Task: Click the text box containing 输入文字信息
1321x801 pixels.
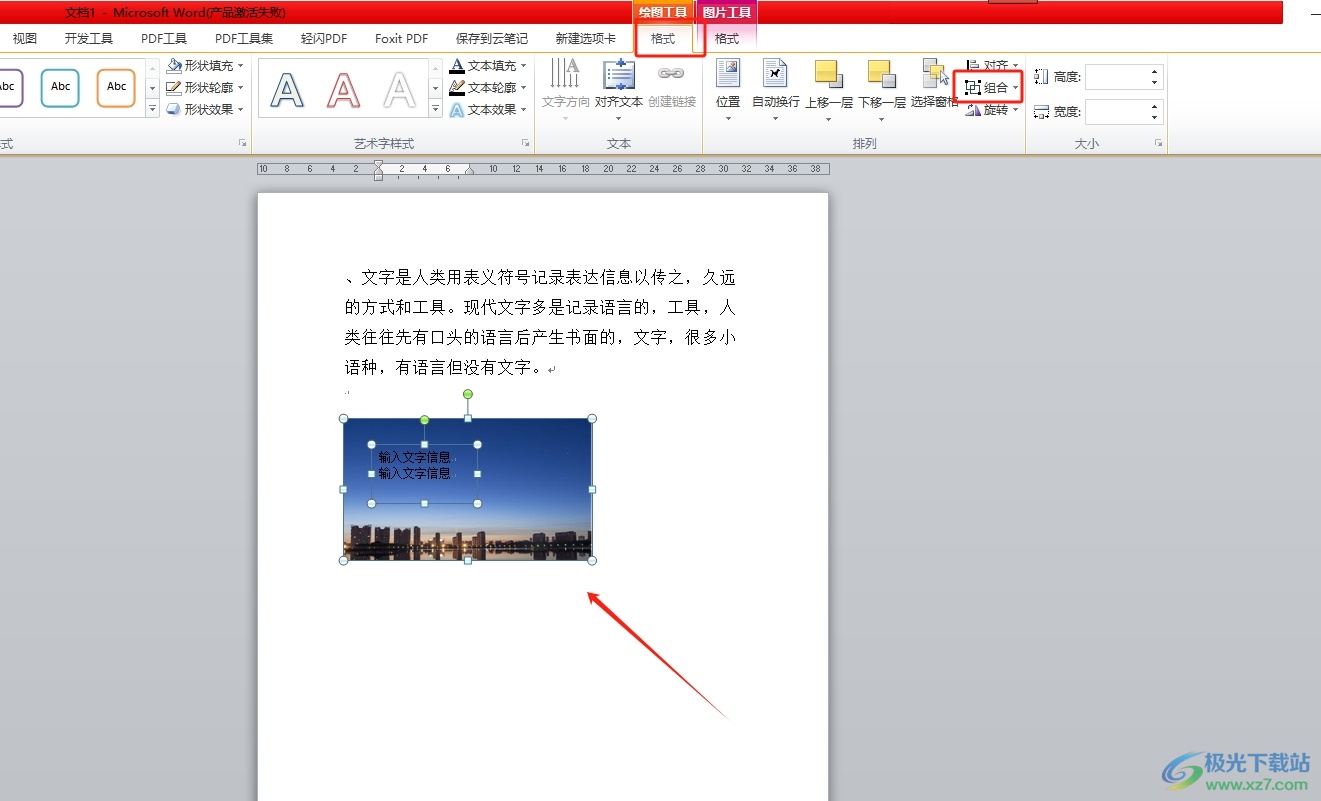Action: click(x=424, y=474)
